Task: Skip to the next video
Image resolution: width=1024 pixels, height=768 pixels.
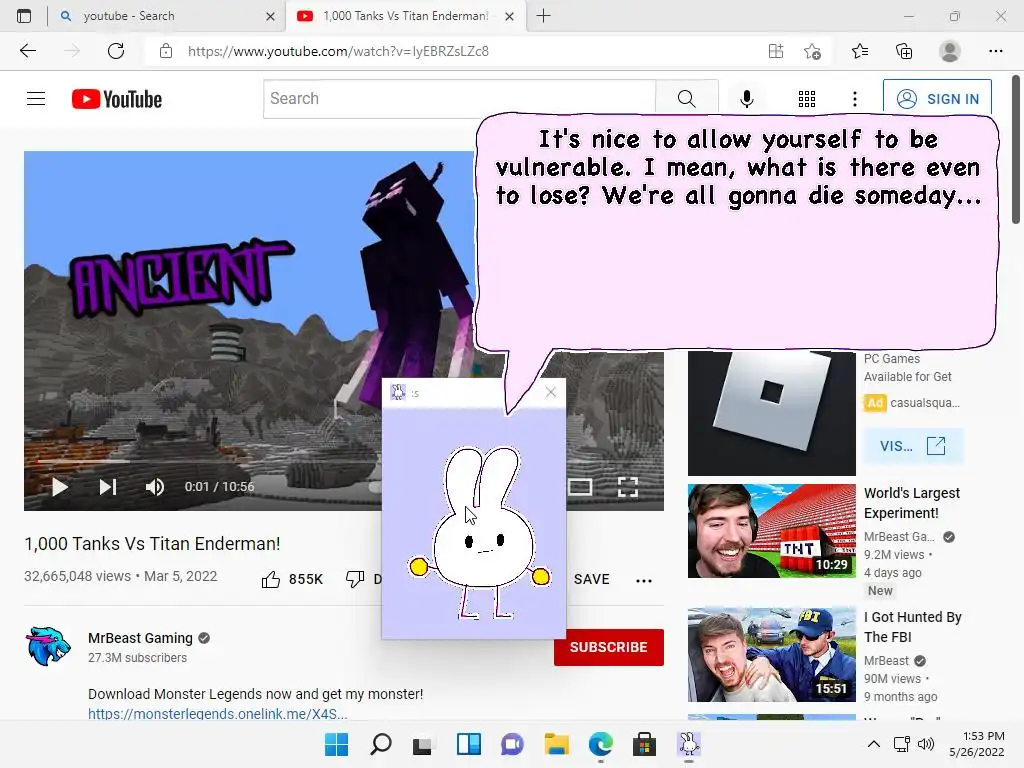Action: click(x=108, y=487)
